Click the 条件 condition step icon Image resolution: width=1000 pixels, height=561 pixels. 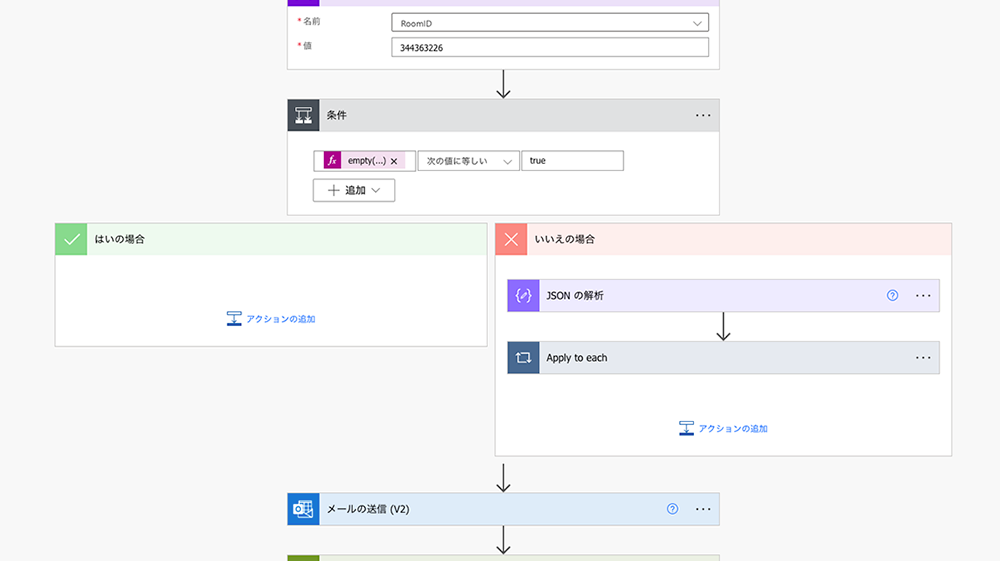(x=304, y=115)
